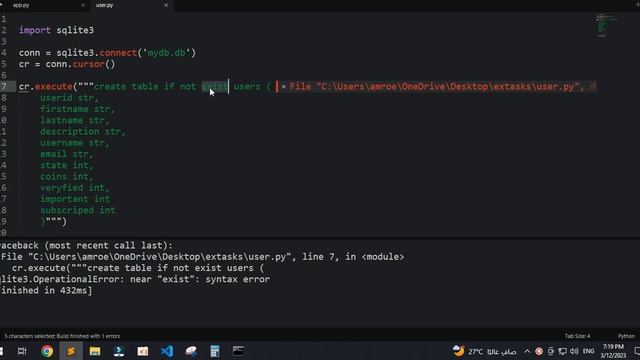Click the line 7 gutter number
640x360 pixels.
(4, 87)
